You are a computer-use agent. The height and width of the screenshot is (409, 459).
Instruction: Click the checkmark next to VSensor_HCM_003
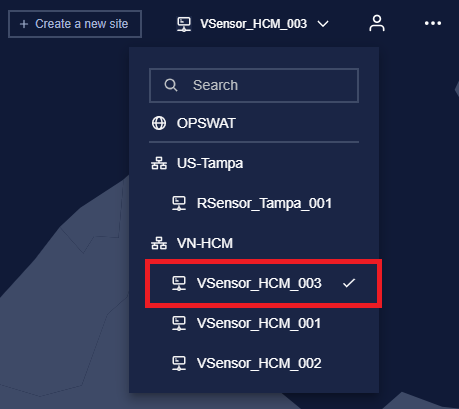pyautogui.click(x=349, y=283)
